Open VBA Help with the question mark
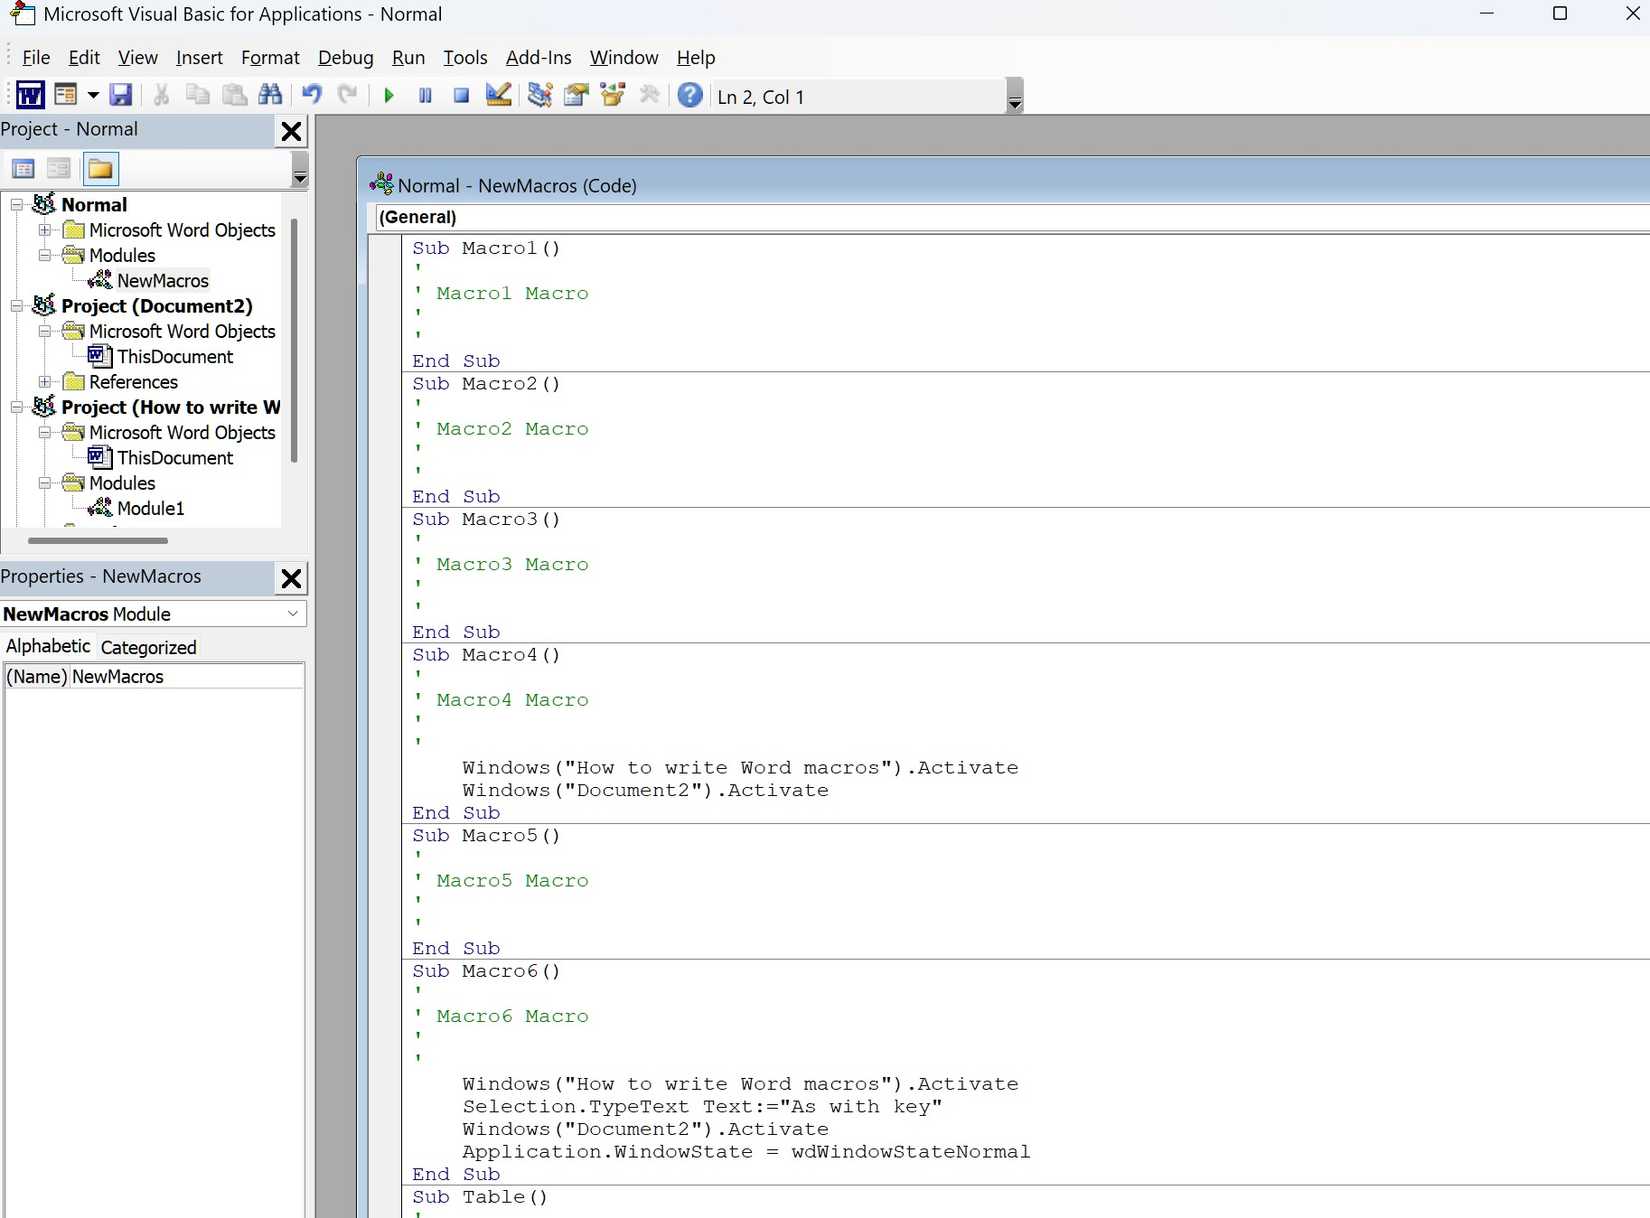 pos(690,95)
